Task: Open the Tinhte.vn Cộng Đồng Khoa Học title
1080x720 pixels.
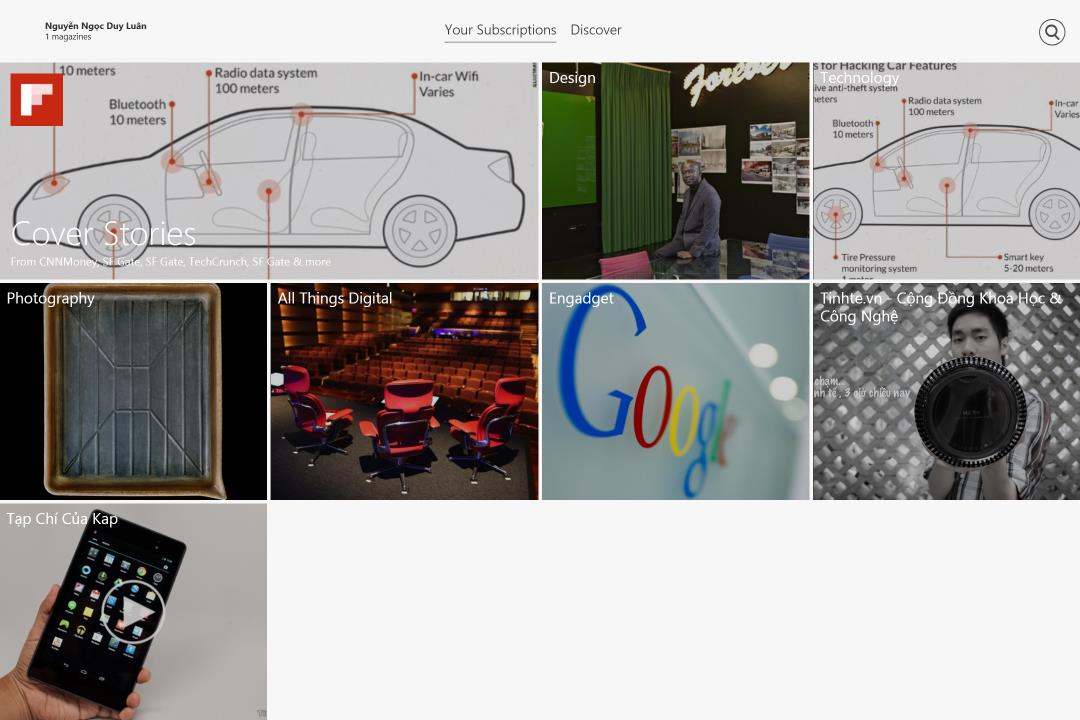Action: (940, 307)
